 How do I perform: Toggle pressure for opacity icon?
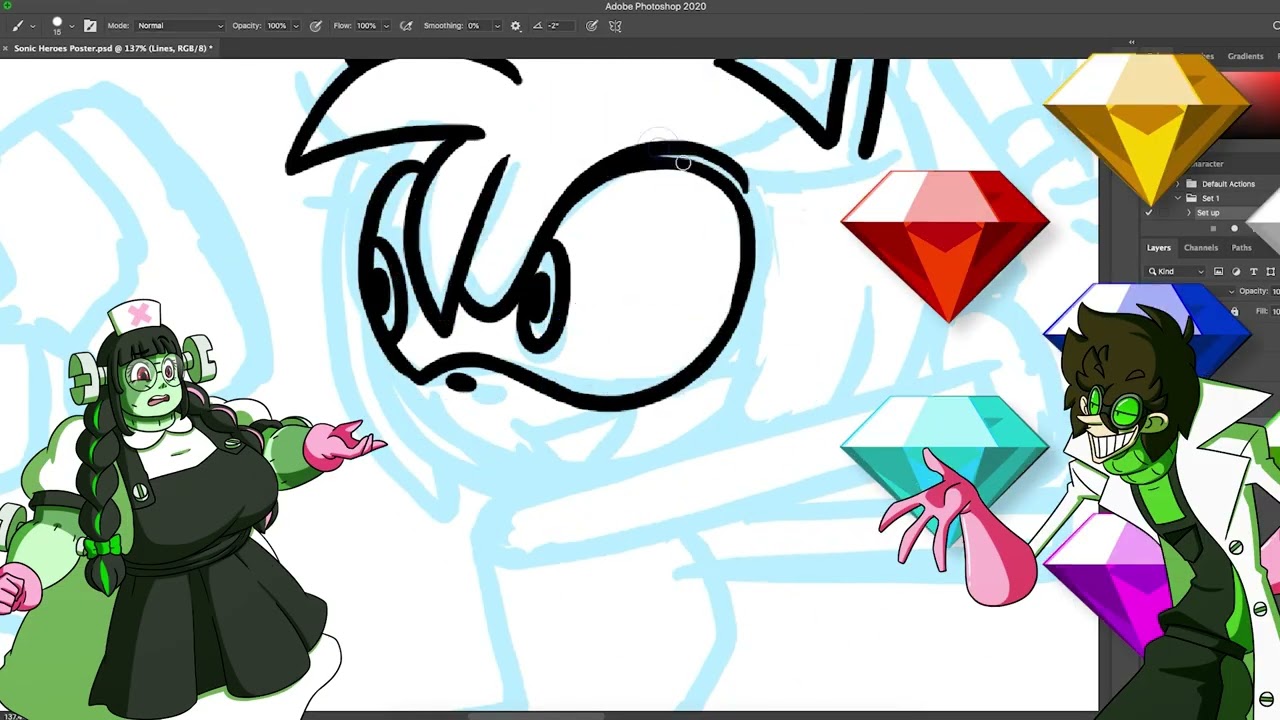316,26
